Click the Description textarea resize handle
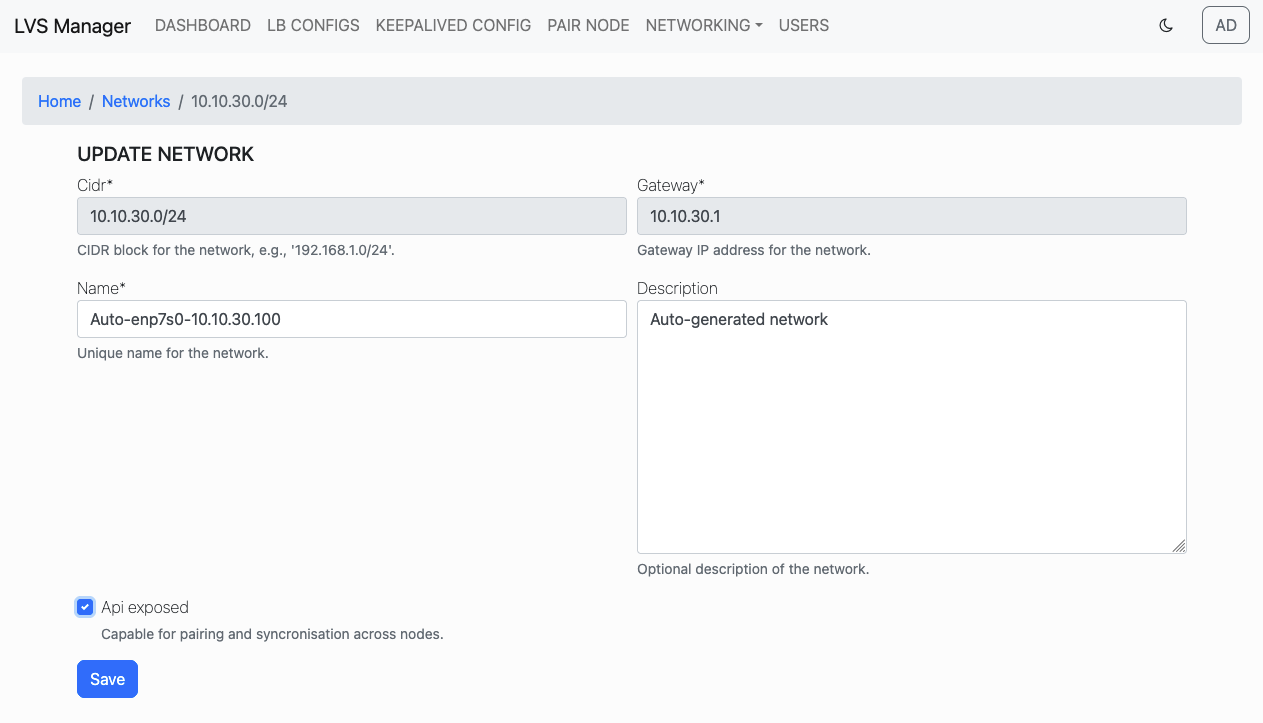The width and height of the screenshot is (1263, 723). [1179, 546]
